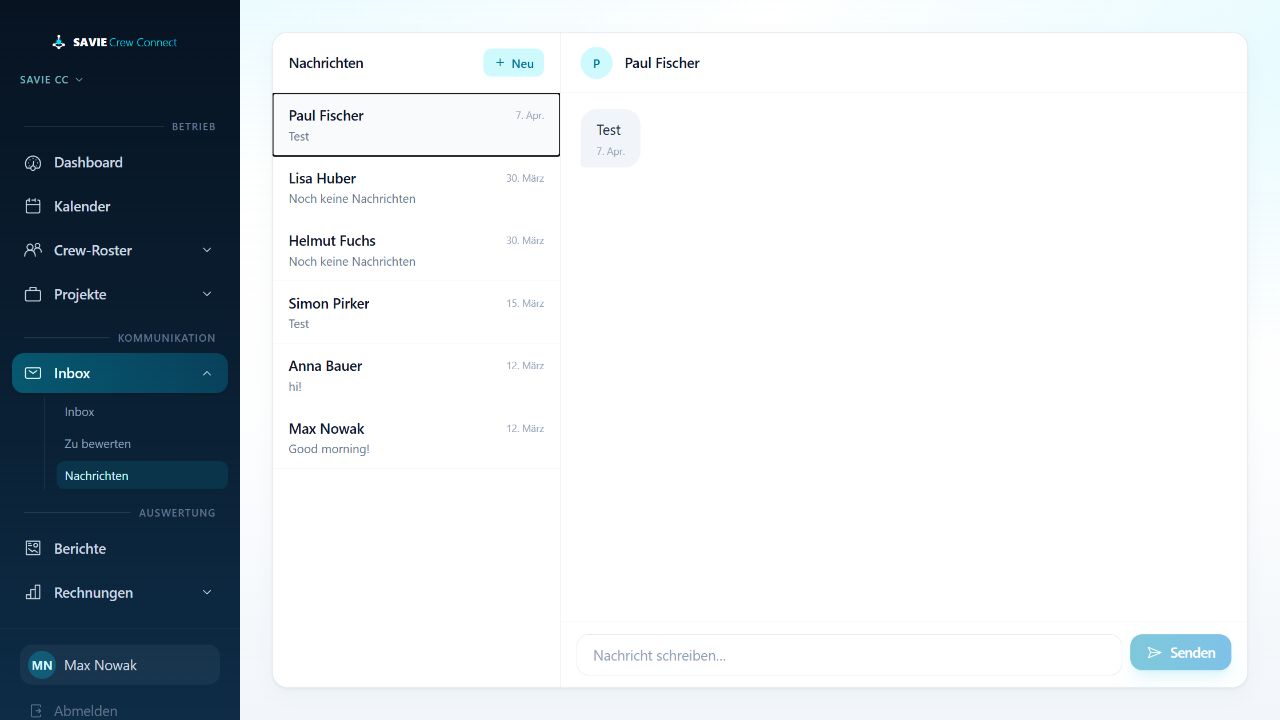Click Abmelden to log out
This screenshot has width=1280, height=720.
coord(120,711)
